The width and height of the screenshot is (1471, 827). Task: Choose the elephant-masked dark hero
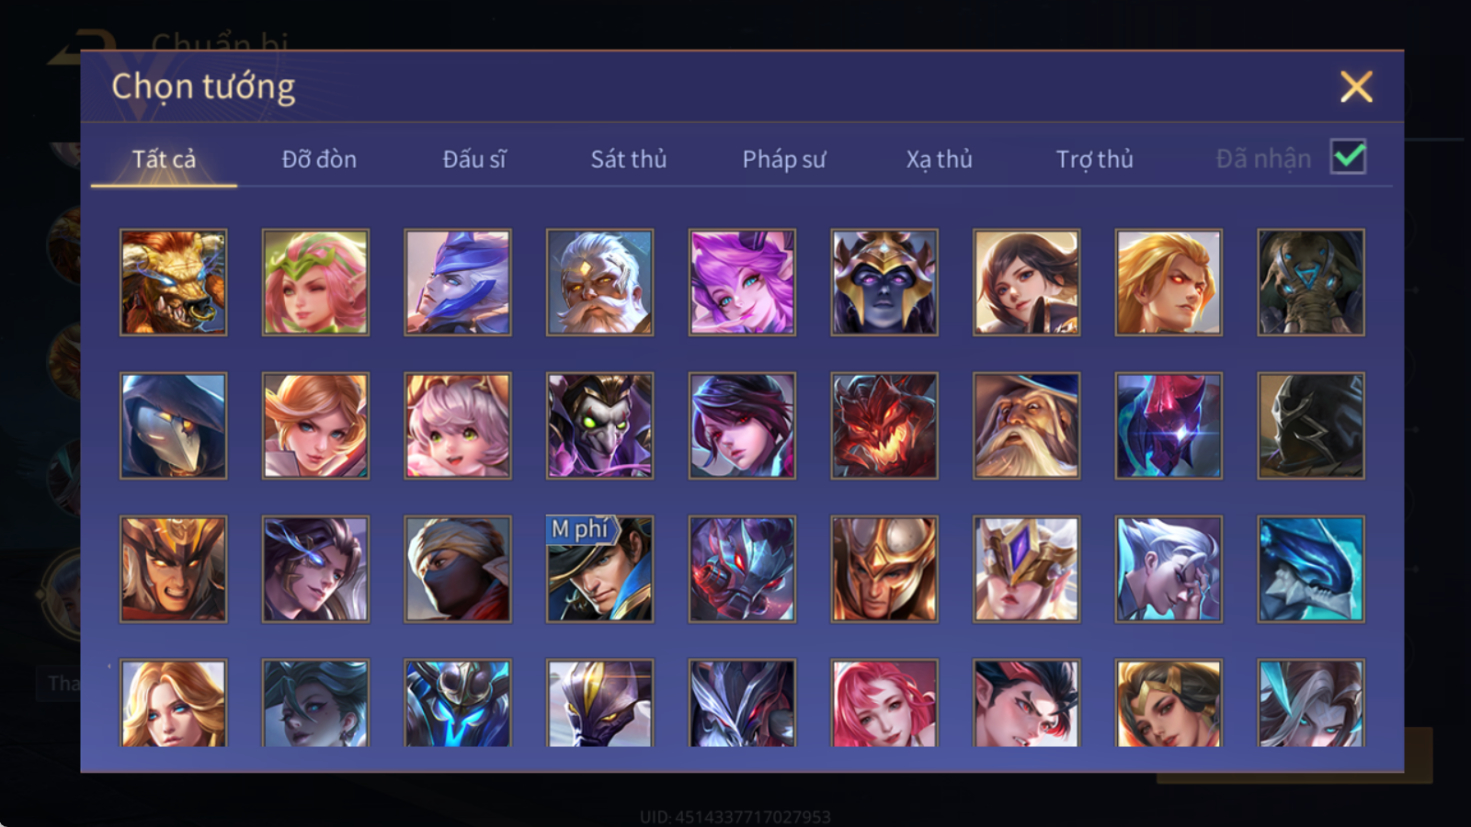(1311, 282)
